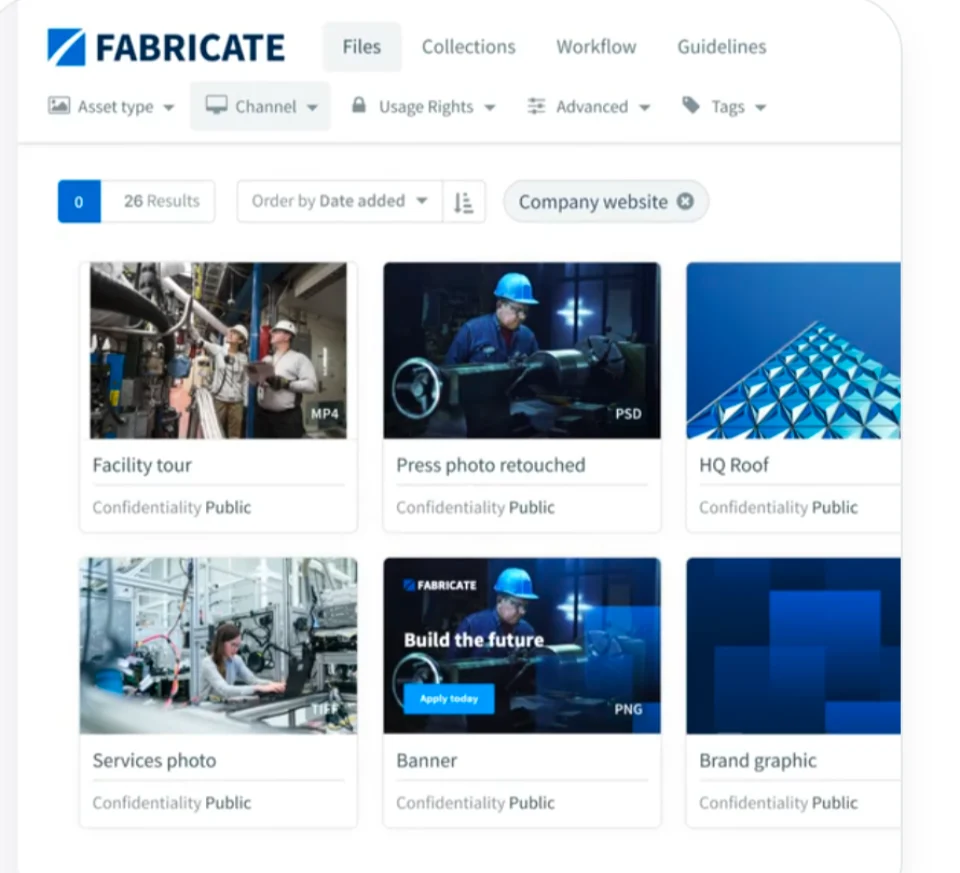The height and width of the screenshot is (873, 960).
Task: Click the Services photo TIFF thumbnail
Action: pyautogui.click(x=218, y=645)
